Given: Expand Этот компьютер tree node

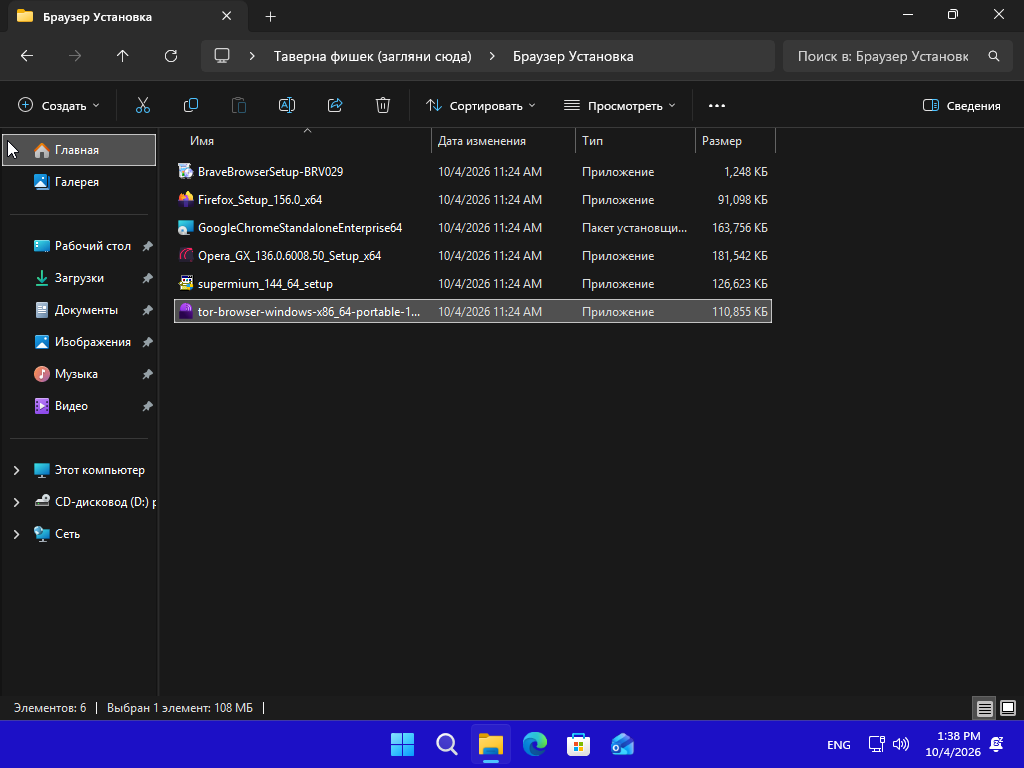Looking at the screenshot, I should click(x=16, y=470).
